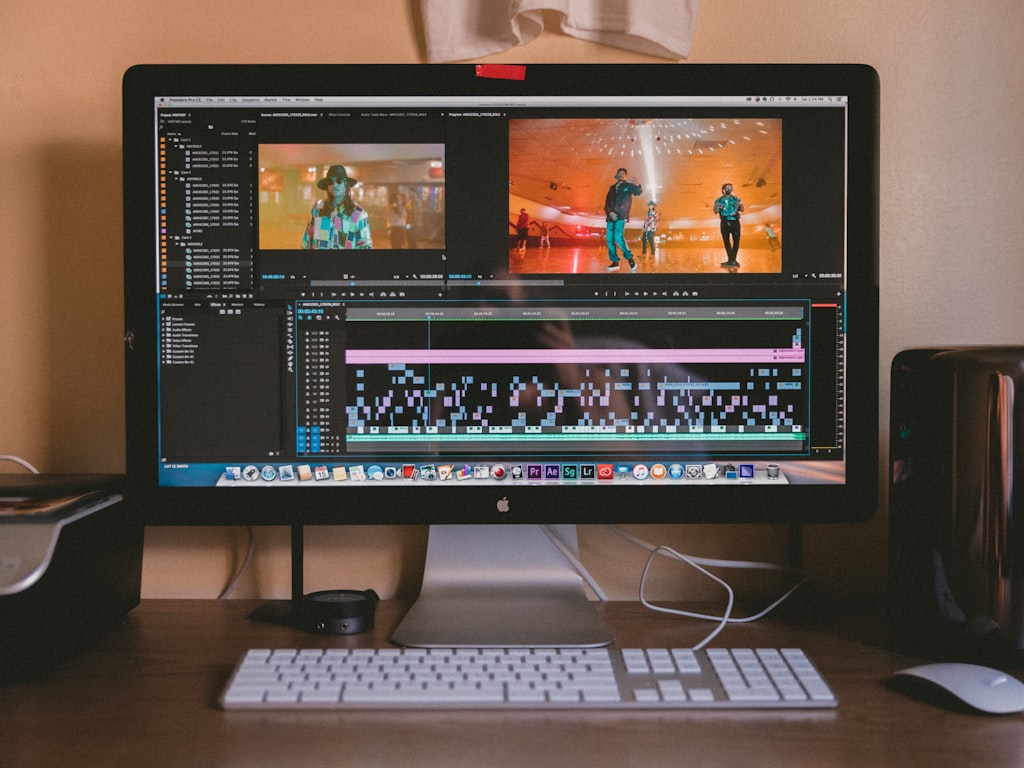1024x768 pixels.
Task: Mute the A1 audio track
Action: pos(323,437)
